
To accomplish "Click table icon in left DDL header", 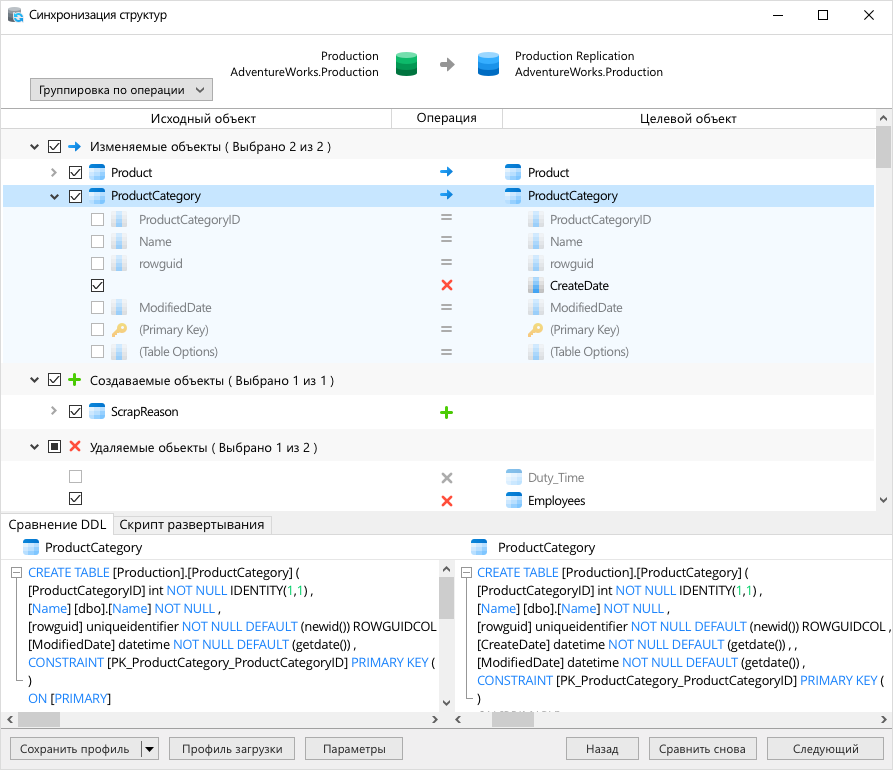I will click(x=31, y=547).
